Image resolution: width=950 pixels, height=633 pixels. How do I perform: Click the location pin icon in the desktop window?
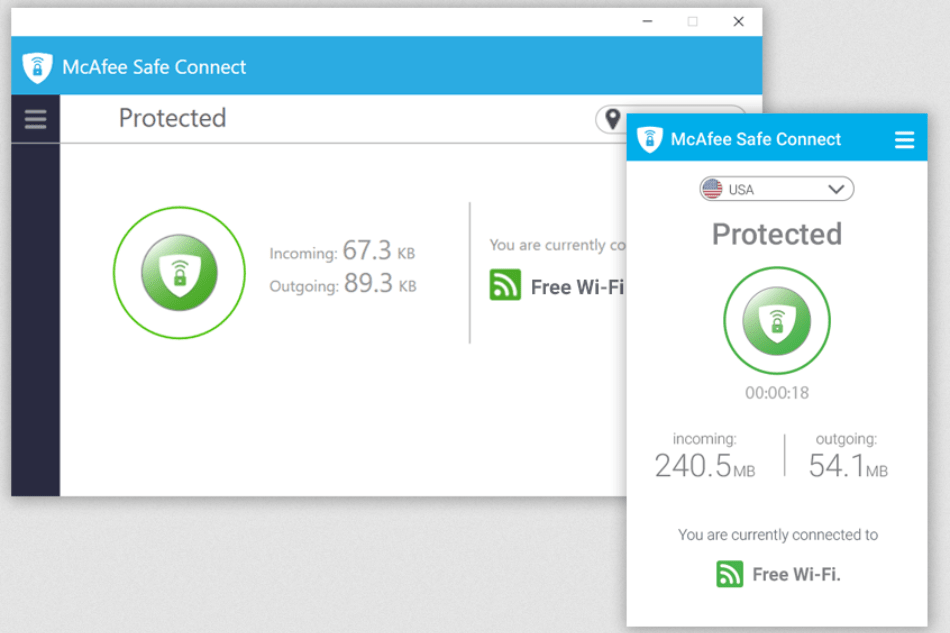click(613, 119)
